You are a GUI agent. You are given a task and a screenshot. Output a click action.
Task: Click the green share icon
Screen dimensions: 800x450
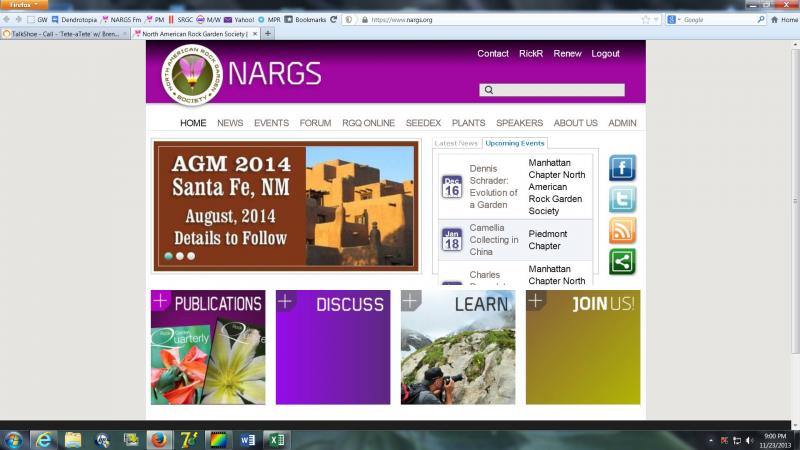(x=622, y=261)
